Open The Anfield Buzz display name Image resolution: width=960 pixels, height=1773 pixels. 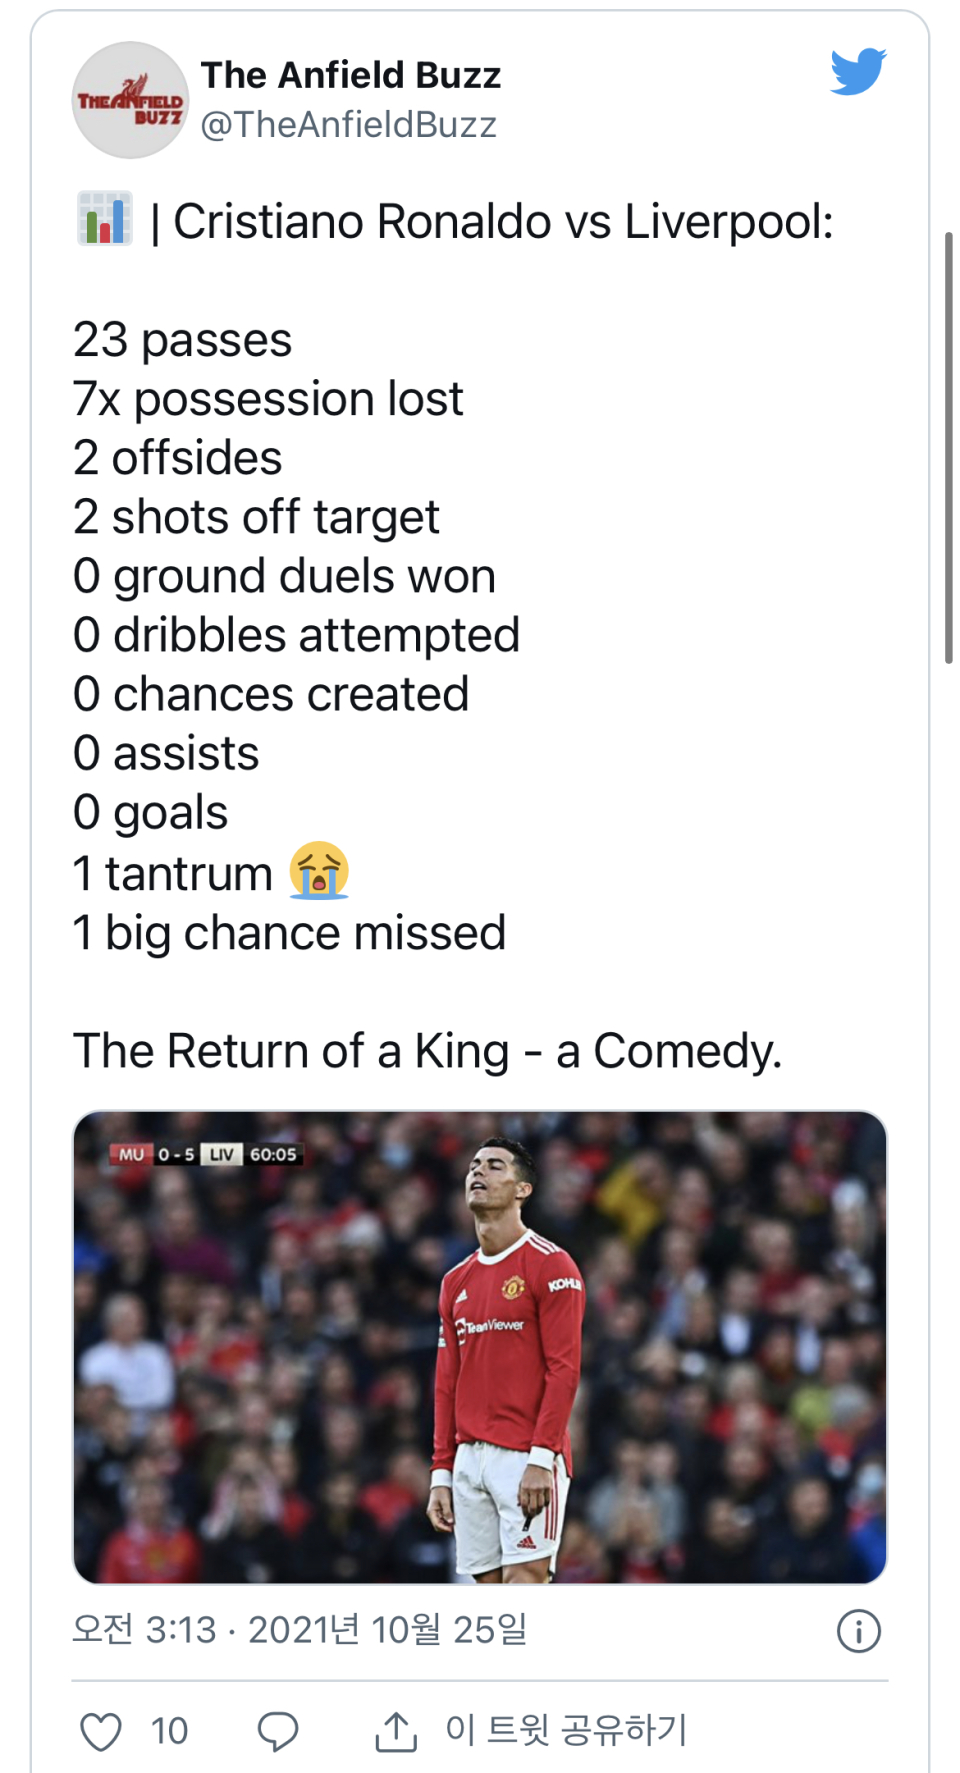point(350,75)
